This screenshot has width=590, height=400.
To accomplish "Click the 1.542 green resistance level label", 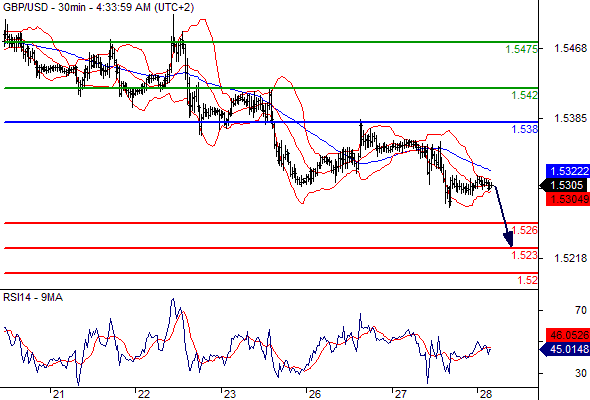I will click(525, 95).
